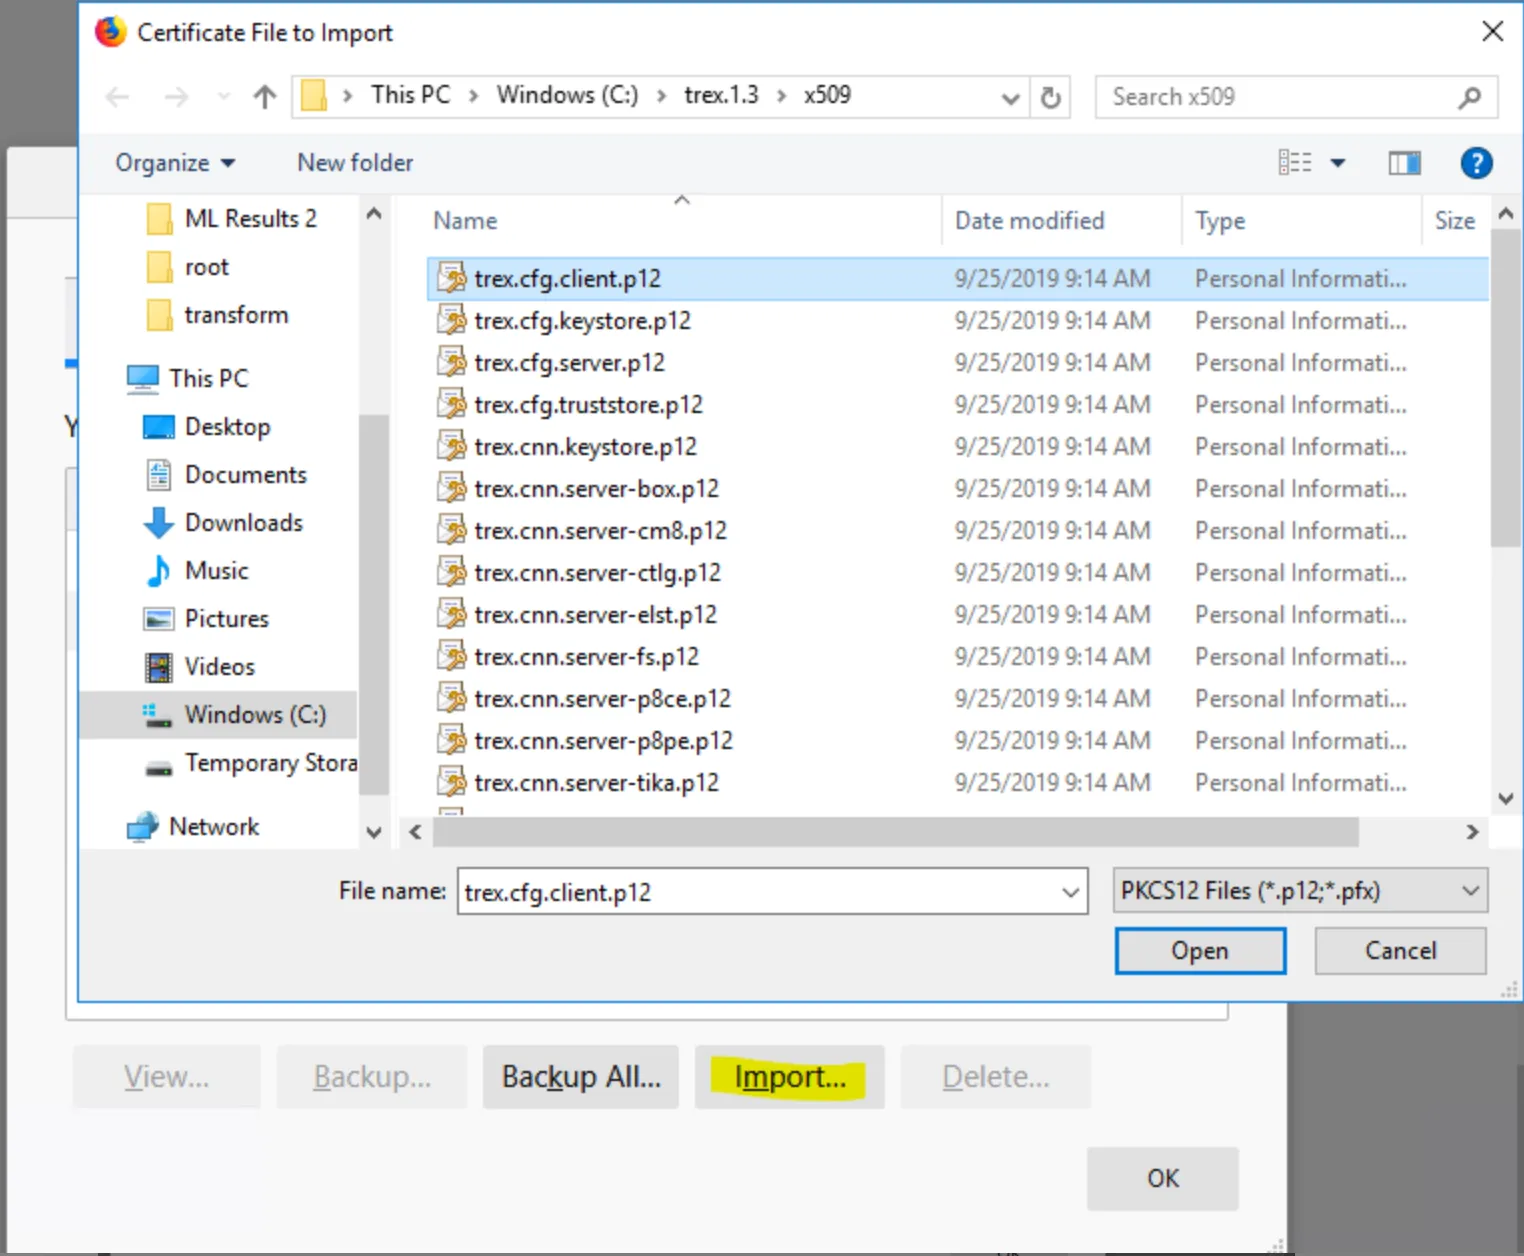Click the horizontal scrollbar of file list
This screenshot has height=1256, width=1524.
(x=895, y=832)
